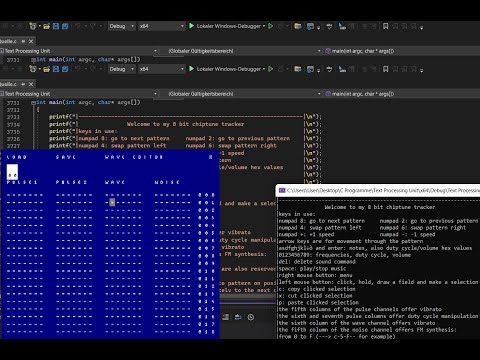
Task: Click the NOISE channel header
Action: (167, 182)
